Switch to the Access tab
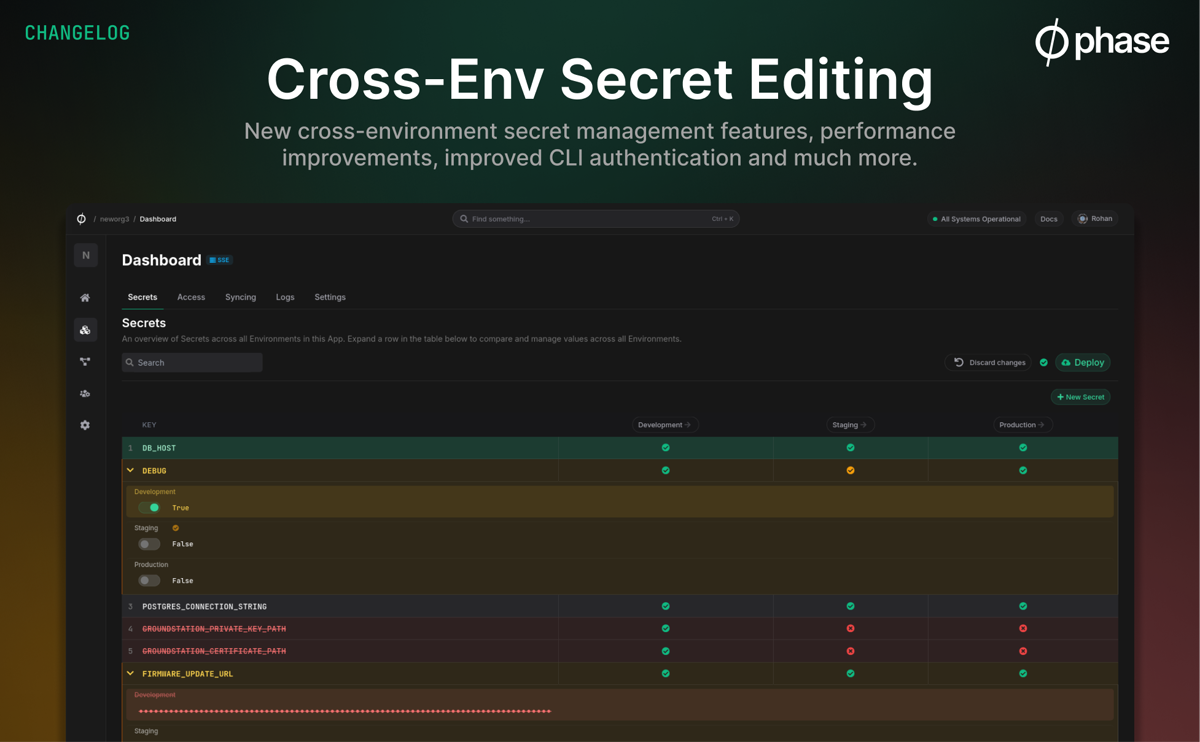Screen dimensions: 1200x742 (x=191, y=297)
